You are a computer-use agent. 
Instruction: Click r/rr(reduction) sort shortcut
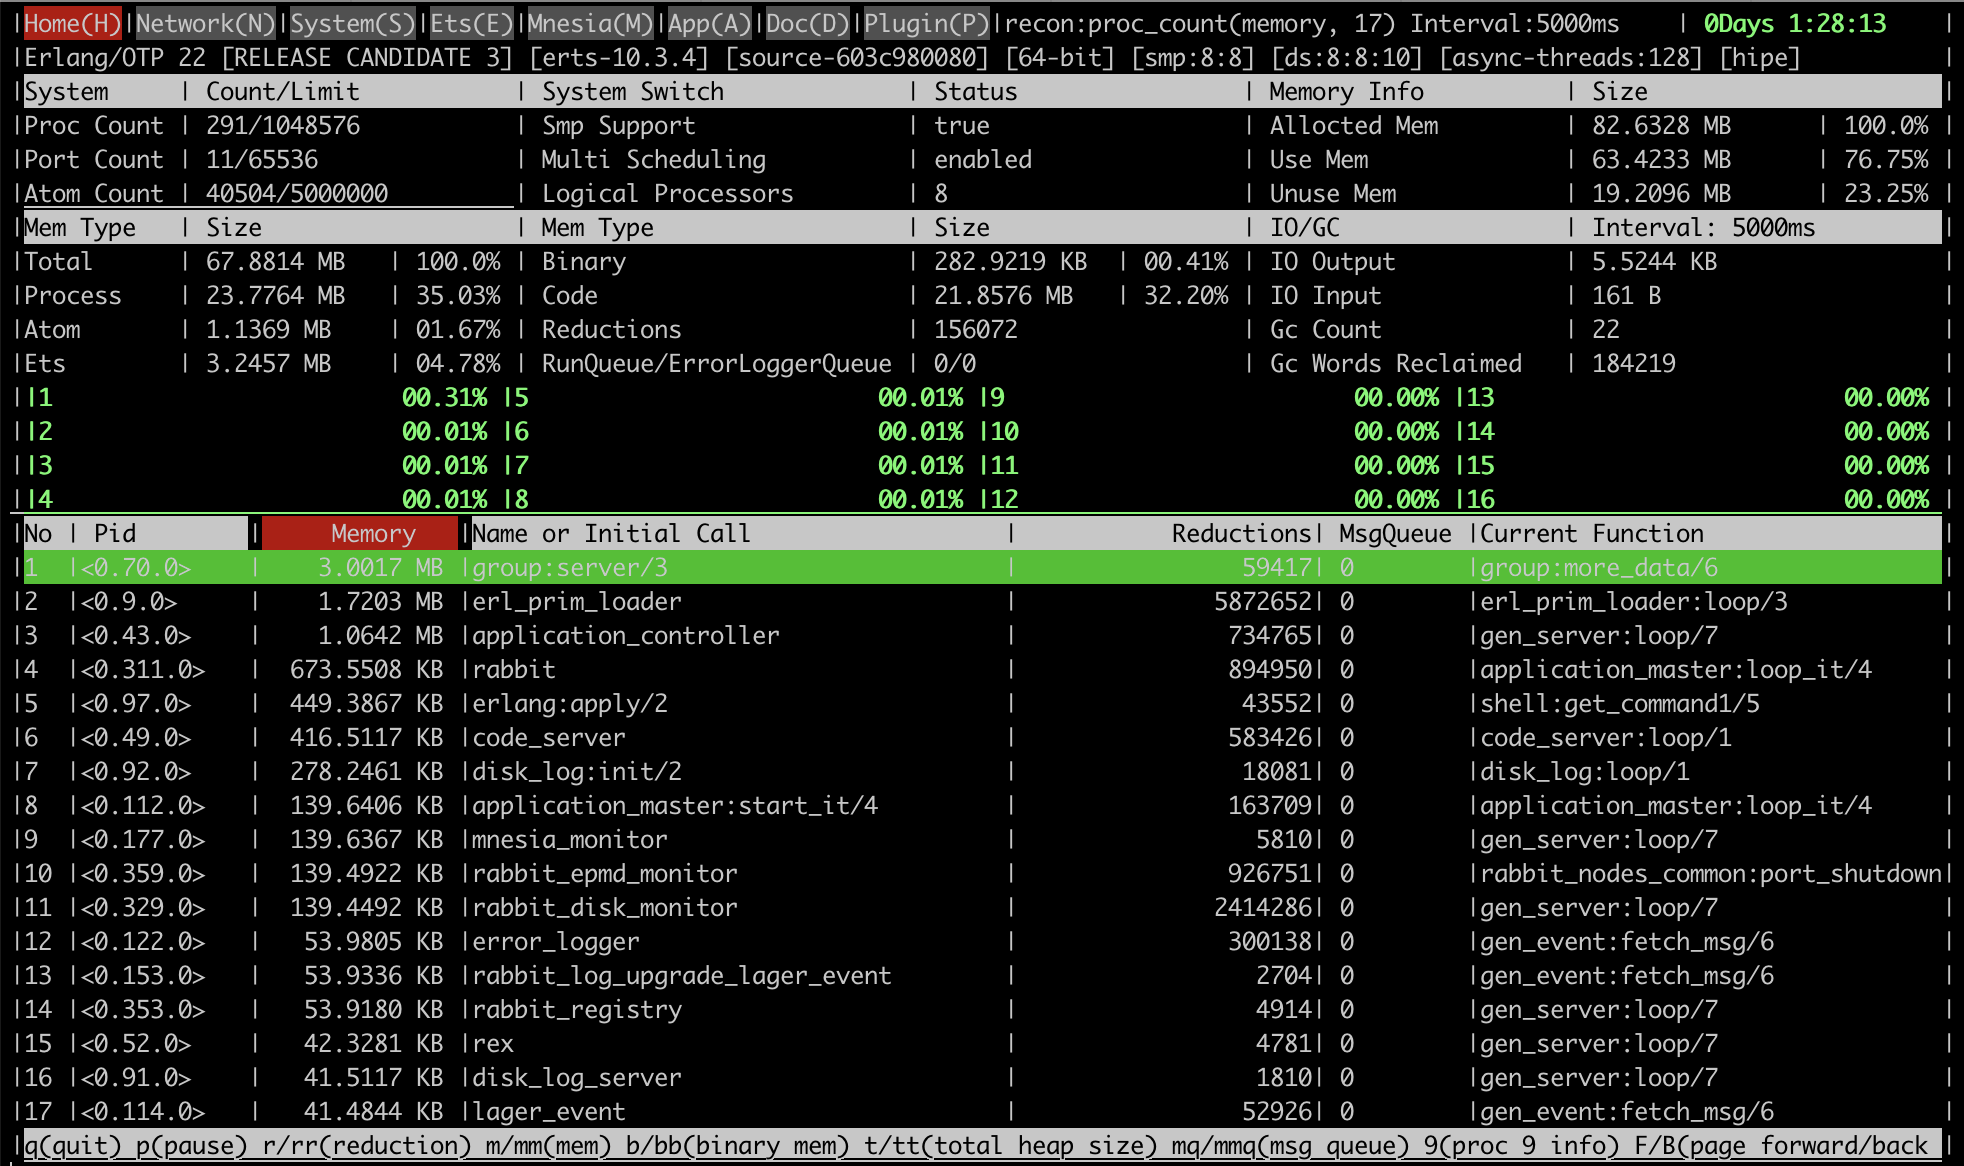366,1146
